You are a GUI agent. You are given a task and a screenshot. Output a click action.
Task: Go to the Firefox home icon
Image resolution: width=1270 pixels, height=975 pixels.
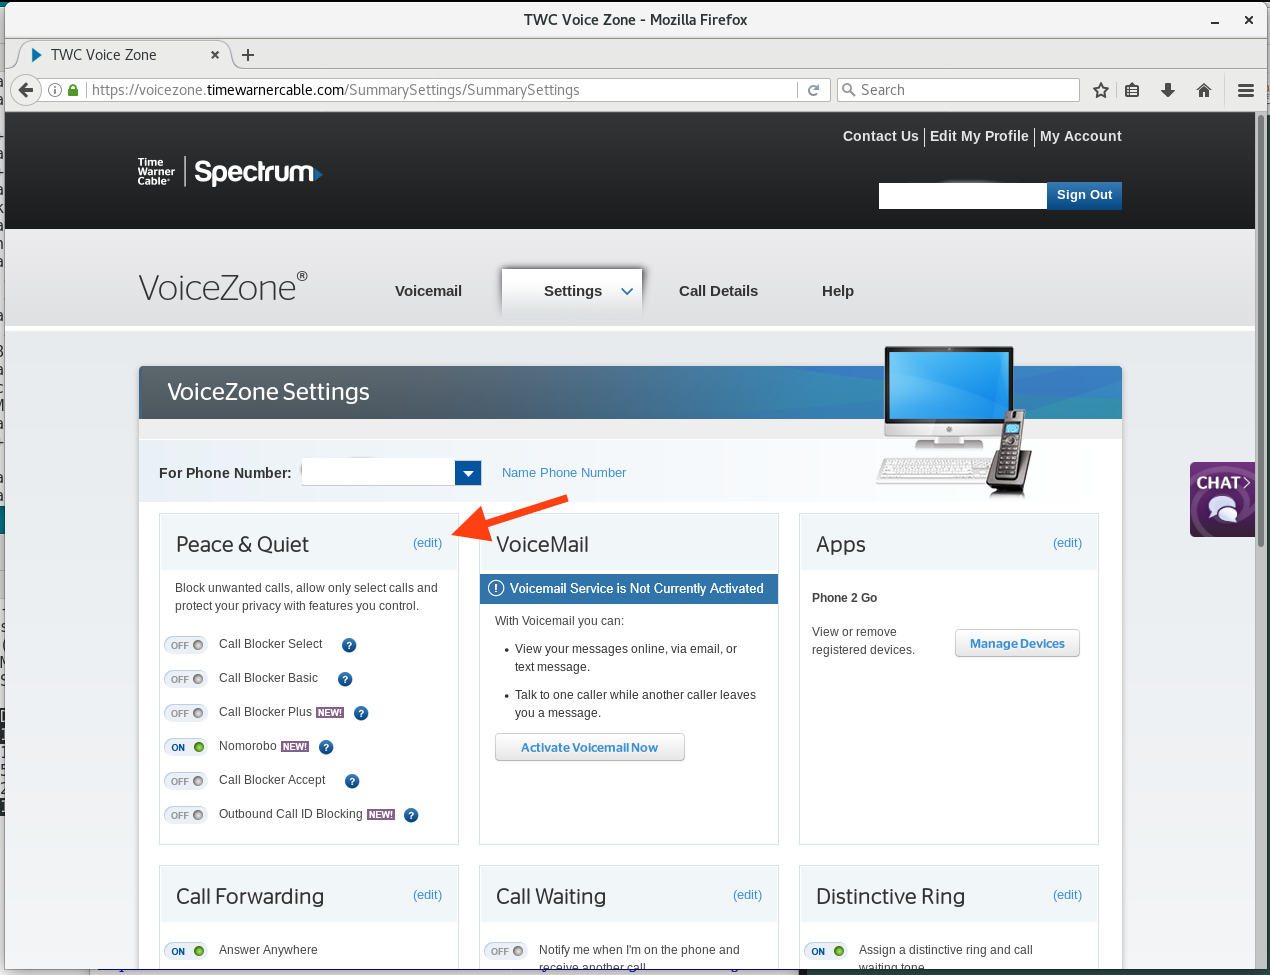1204,90
